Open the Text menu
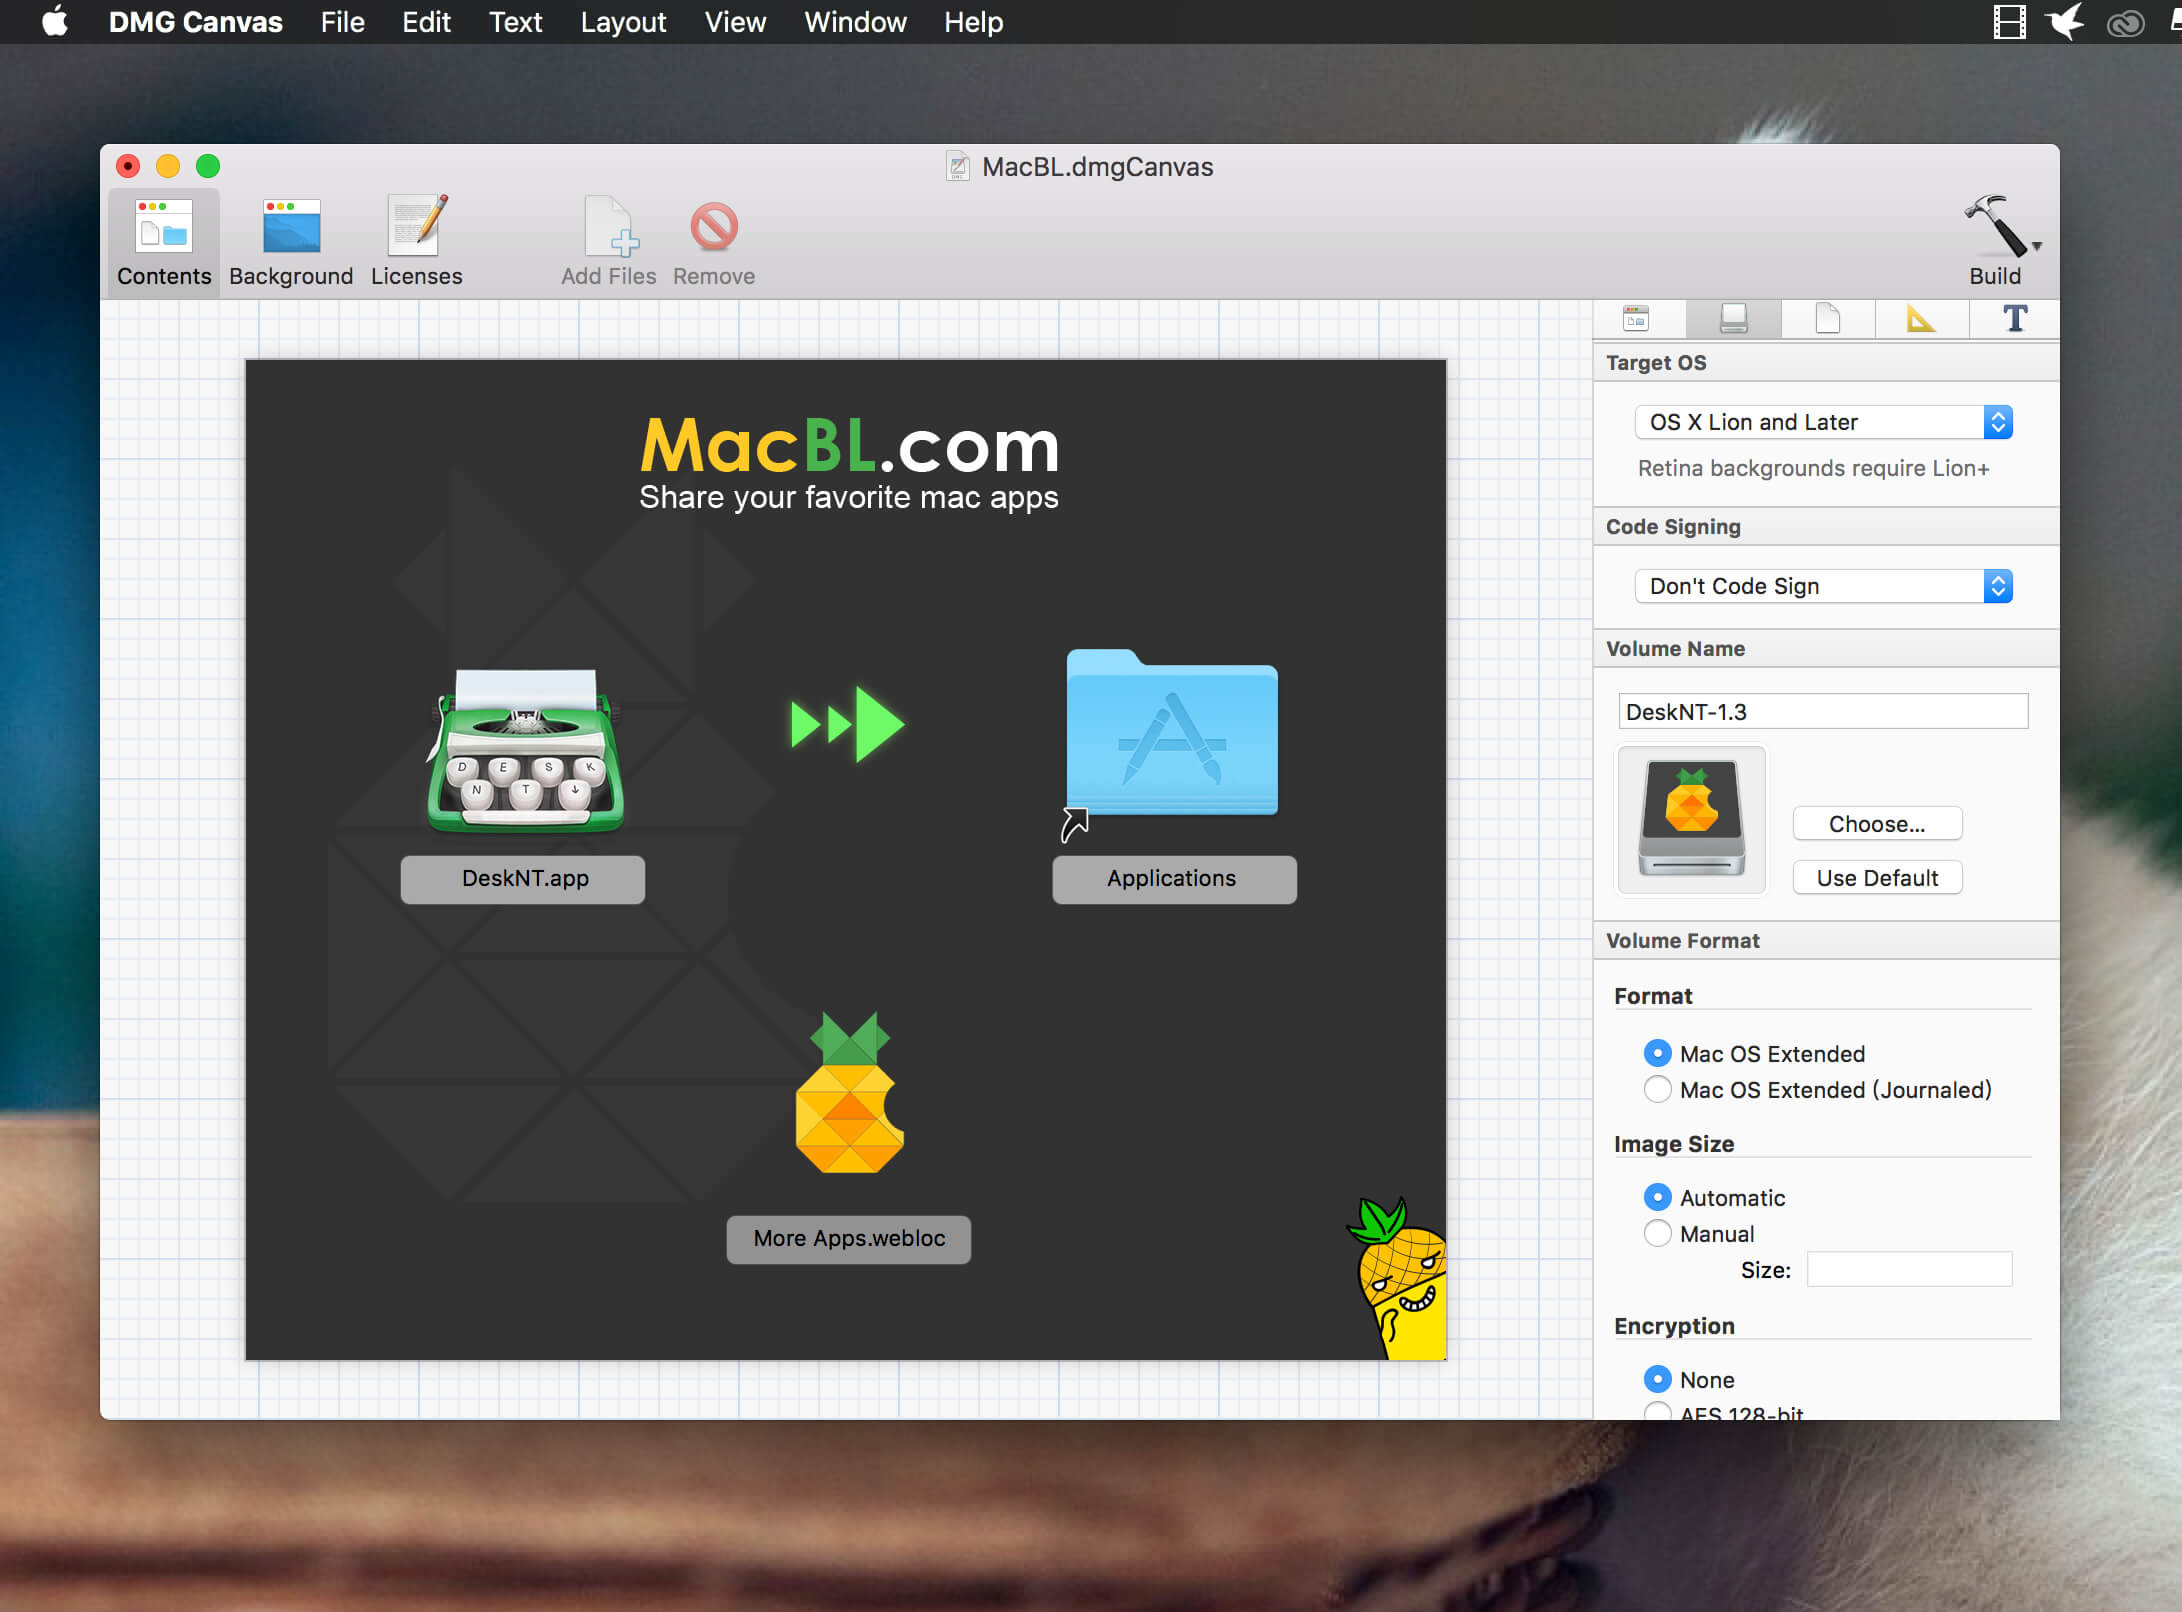This screenshot has height=1612, width=2182. (x=515, y=22)
